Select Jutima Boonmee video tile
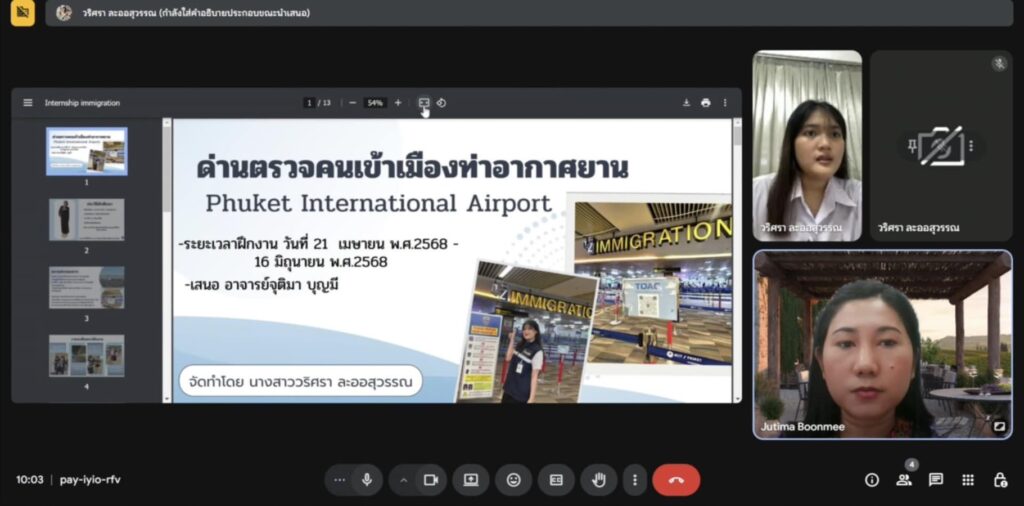 882,345
